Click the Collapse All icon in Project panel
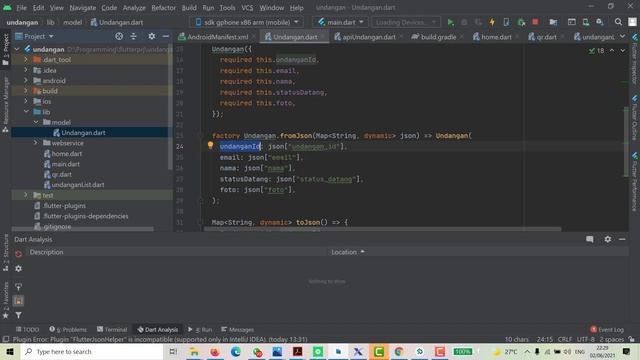640x360 pixels. pyautogui.click(x=133, y=36)
